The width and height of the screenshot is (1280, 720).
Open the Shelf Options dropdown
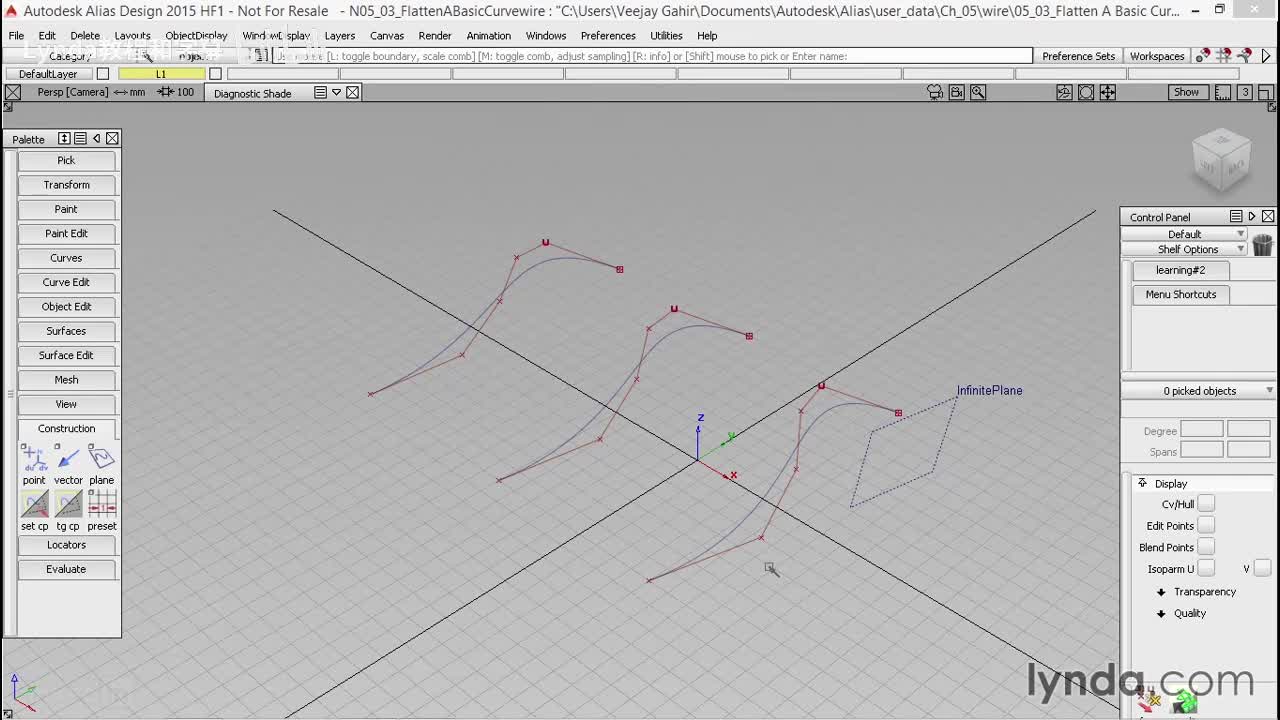pyautogui.click(x=1185, y=249)
